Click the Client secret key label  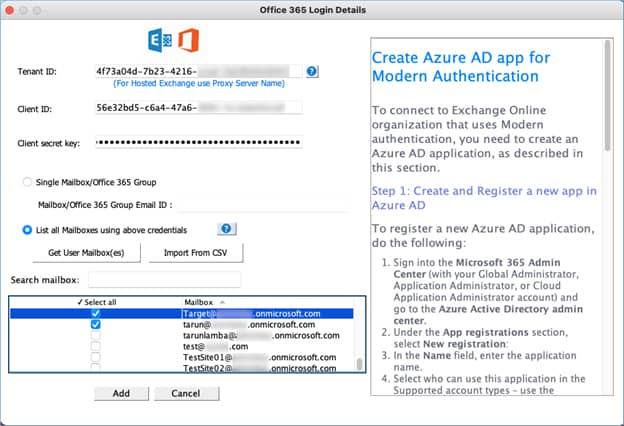pyautogui.click(x=49, y=143)
